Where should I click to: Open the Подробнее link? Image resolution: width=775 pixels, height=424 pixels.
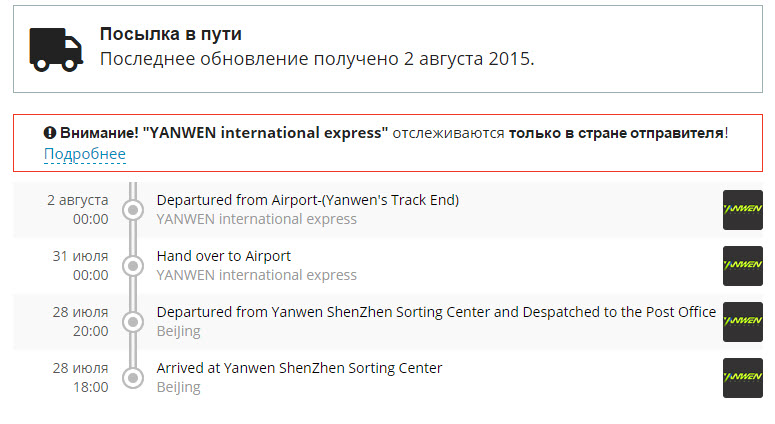pos(85,154)
